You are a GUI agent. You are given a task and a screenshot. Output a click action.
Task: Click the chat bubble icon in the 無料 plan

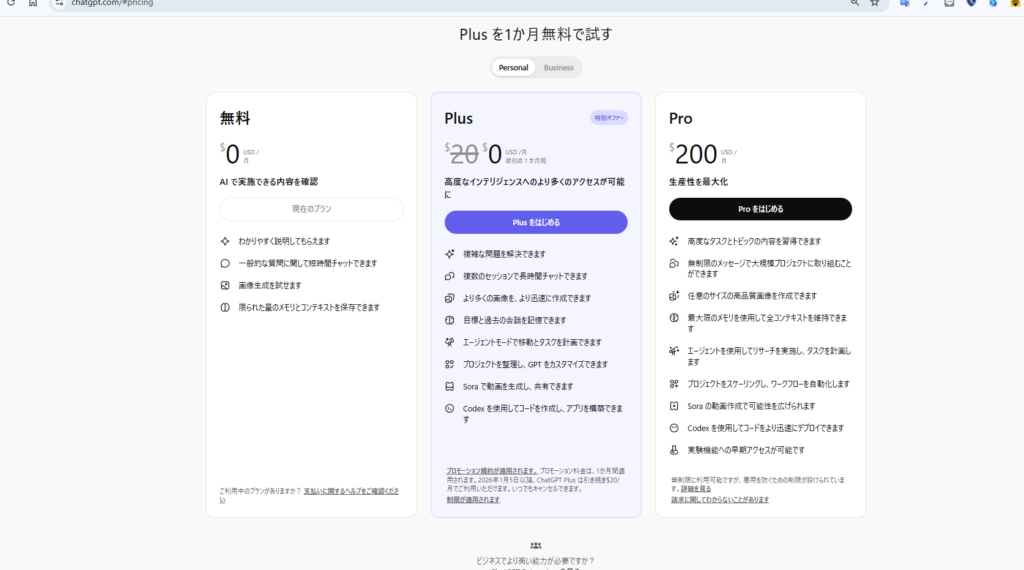[225, 263]
